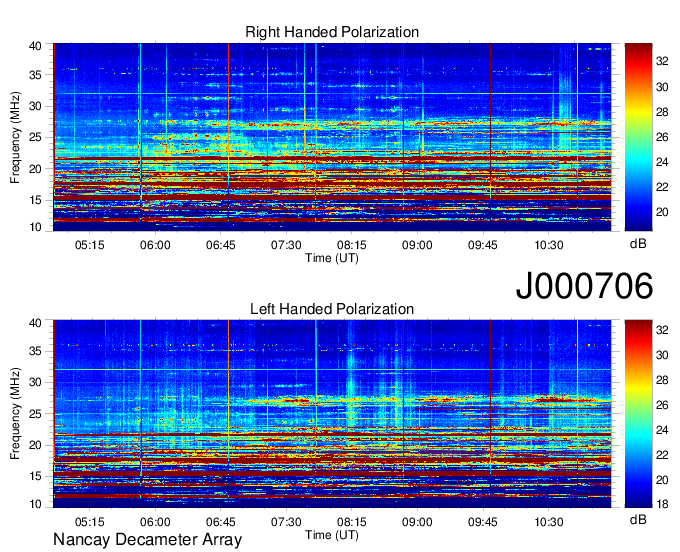Viewport: 680px width, 552px height.
Task: Click 06:45 time tick on bottom plot
Action: [221, 522]
